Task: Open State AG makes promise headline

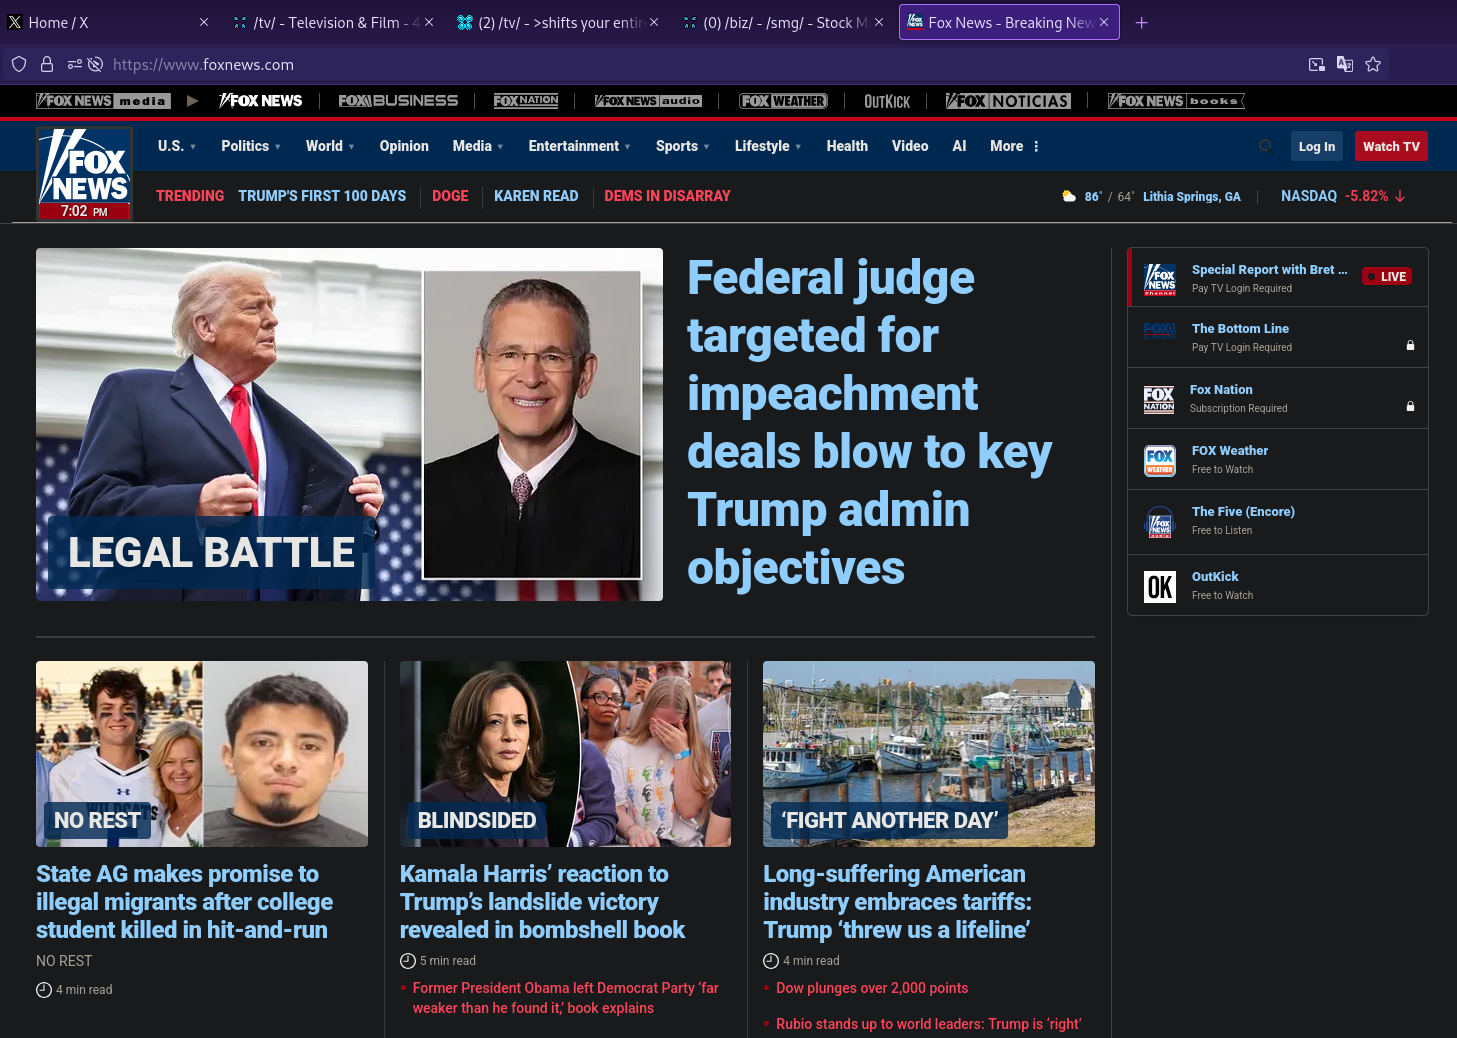Action: pyautogui.click(x=185, y=902)
